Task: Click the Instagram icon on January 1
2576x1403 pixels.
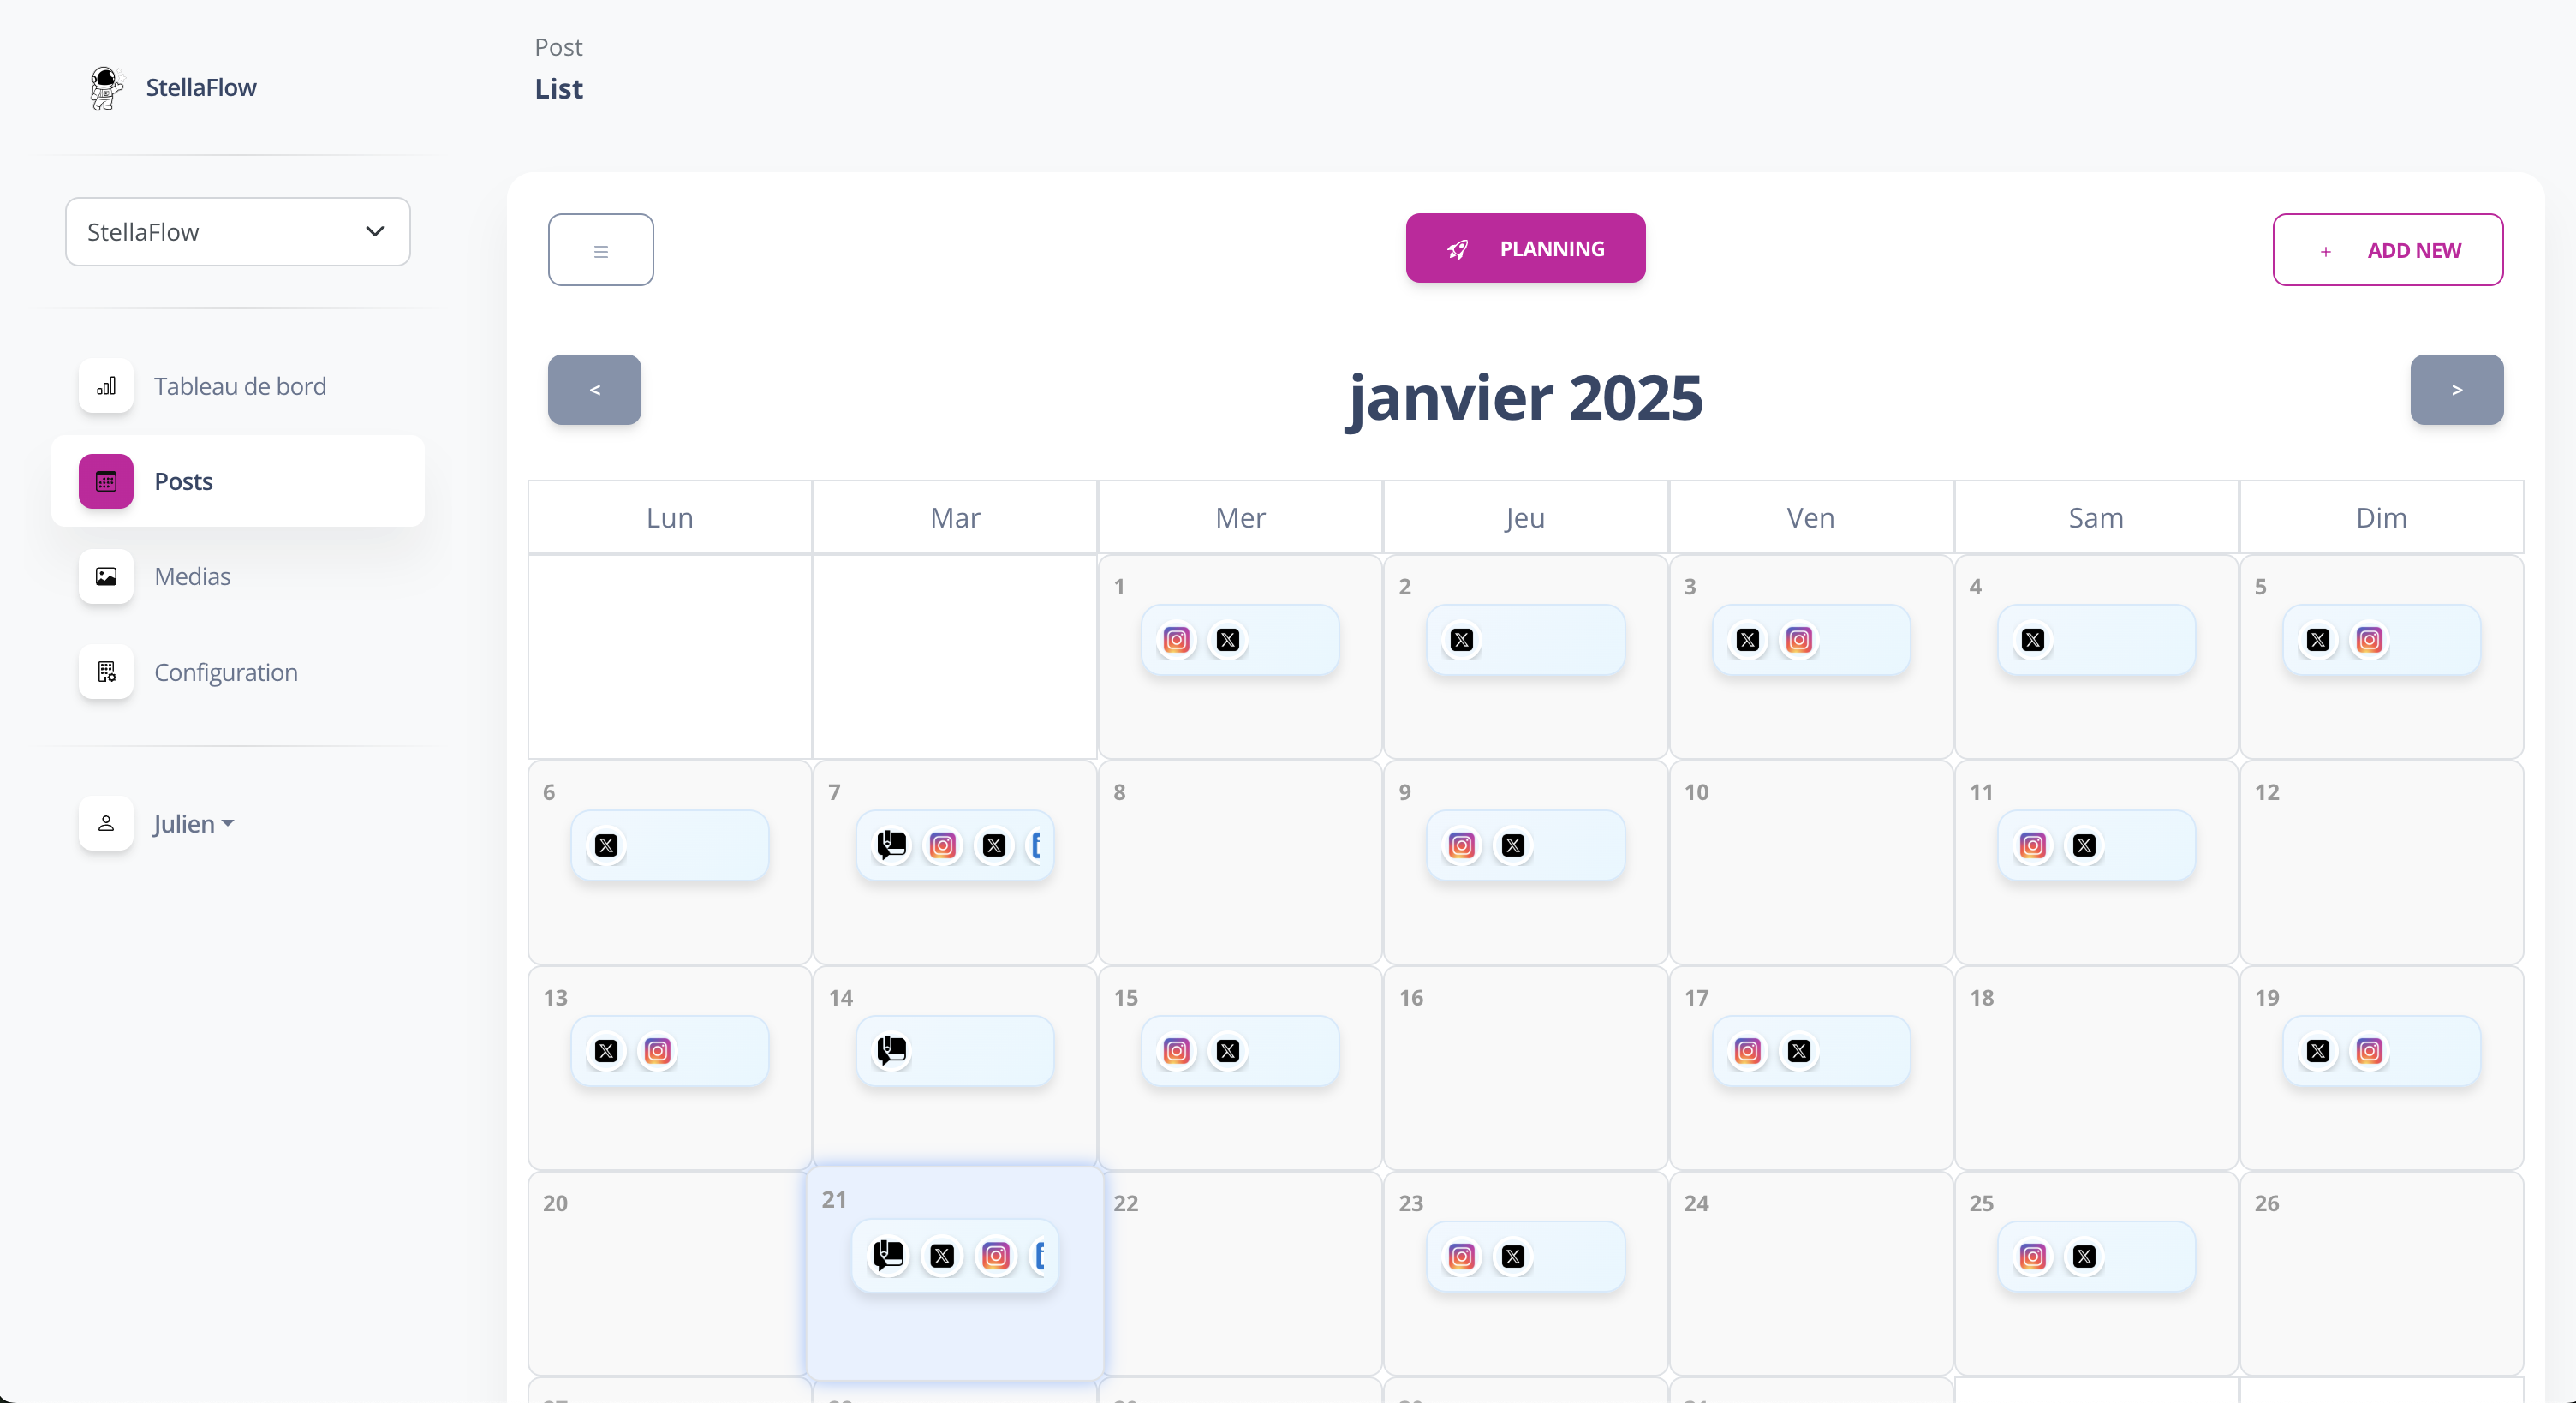Action: [1176, 640]
